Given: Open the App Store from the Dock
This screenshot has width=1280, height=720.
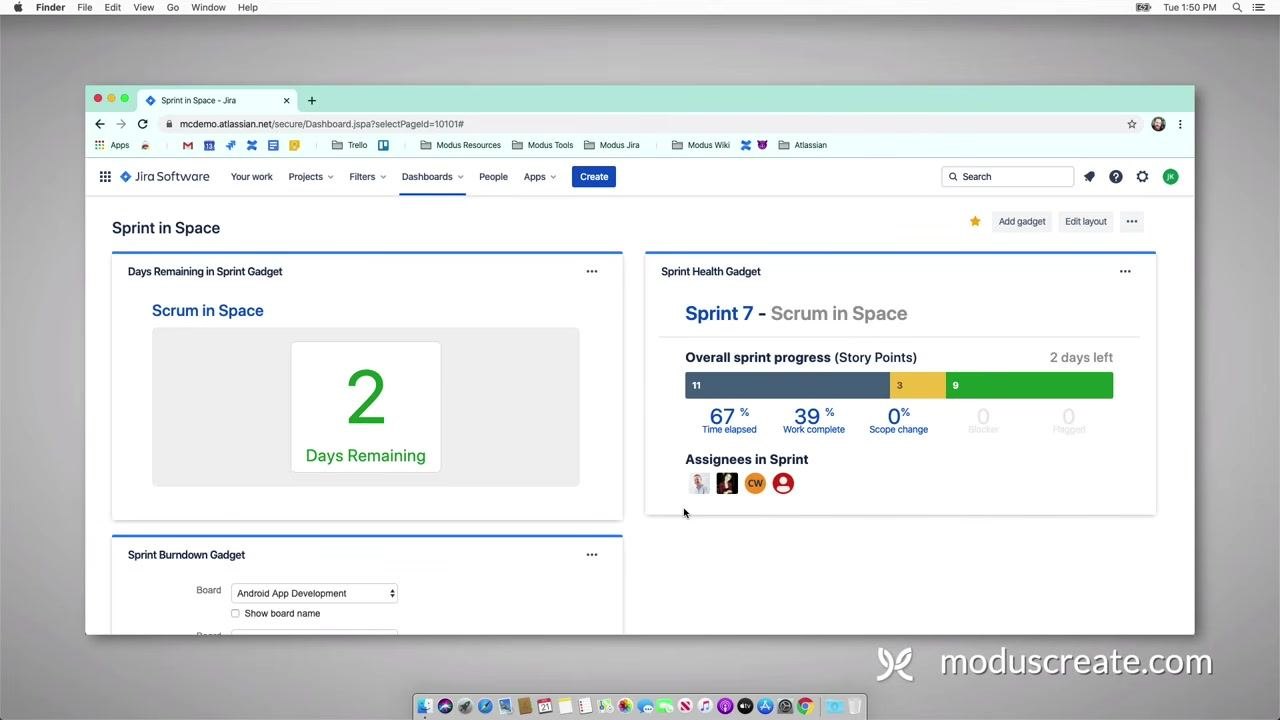Looking at the screenshot, I should [x=765, y=706].
